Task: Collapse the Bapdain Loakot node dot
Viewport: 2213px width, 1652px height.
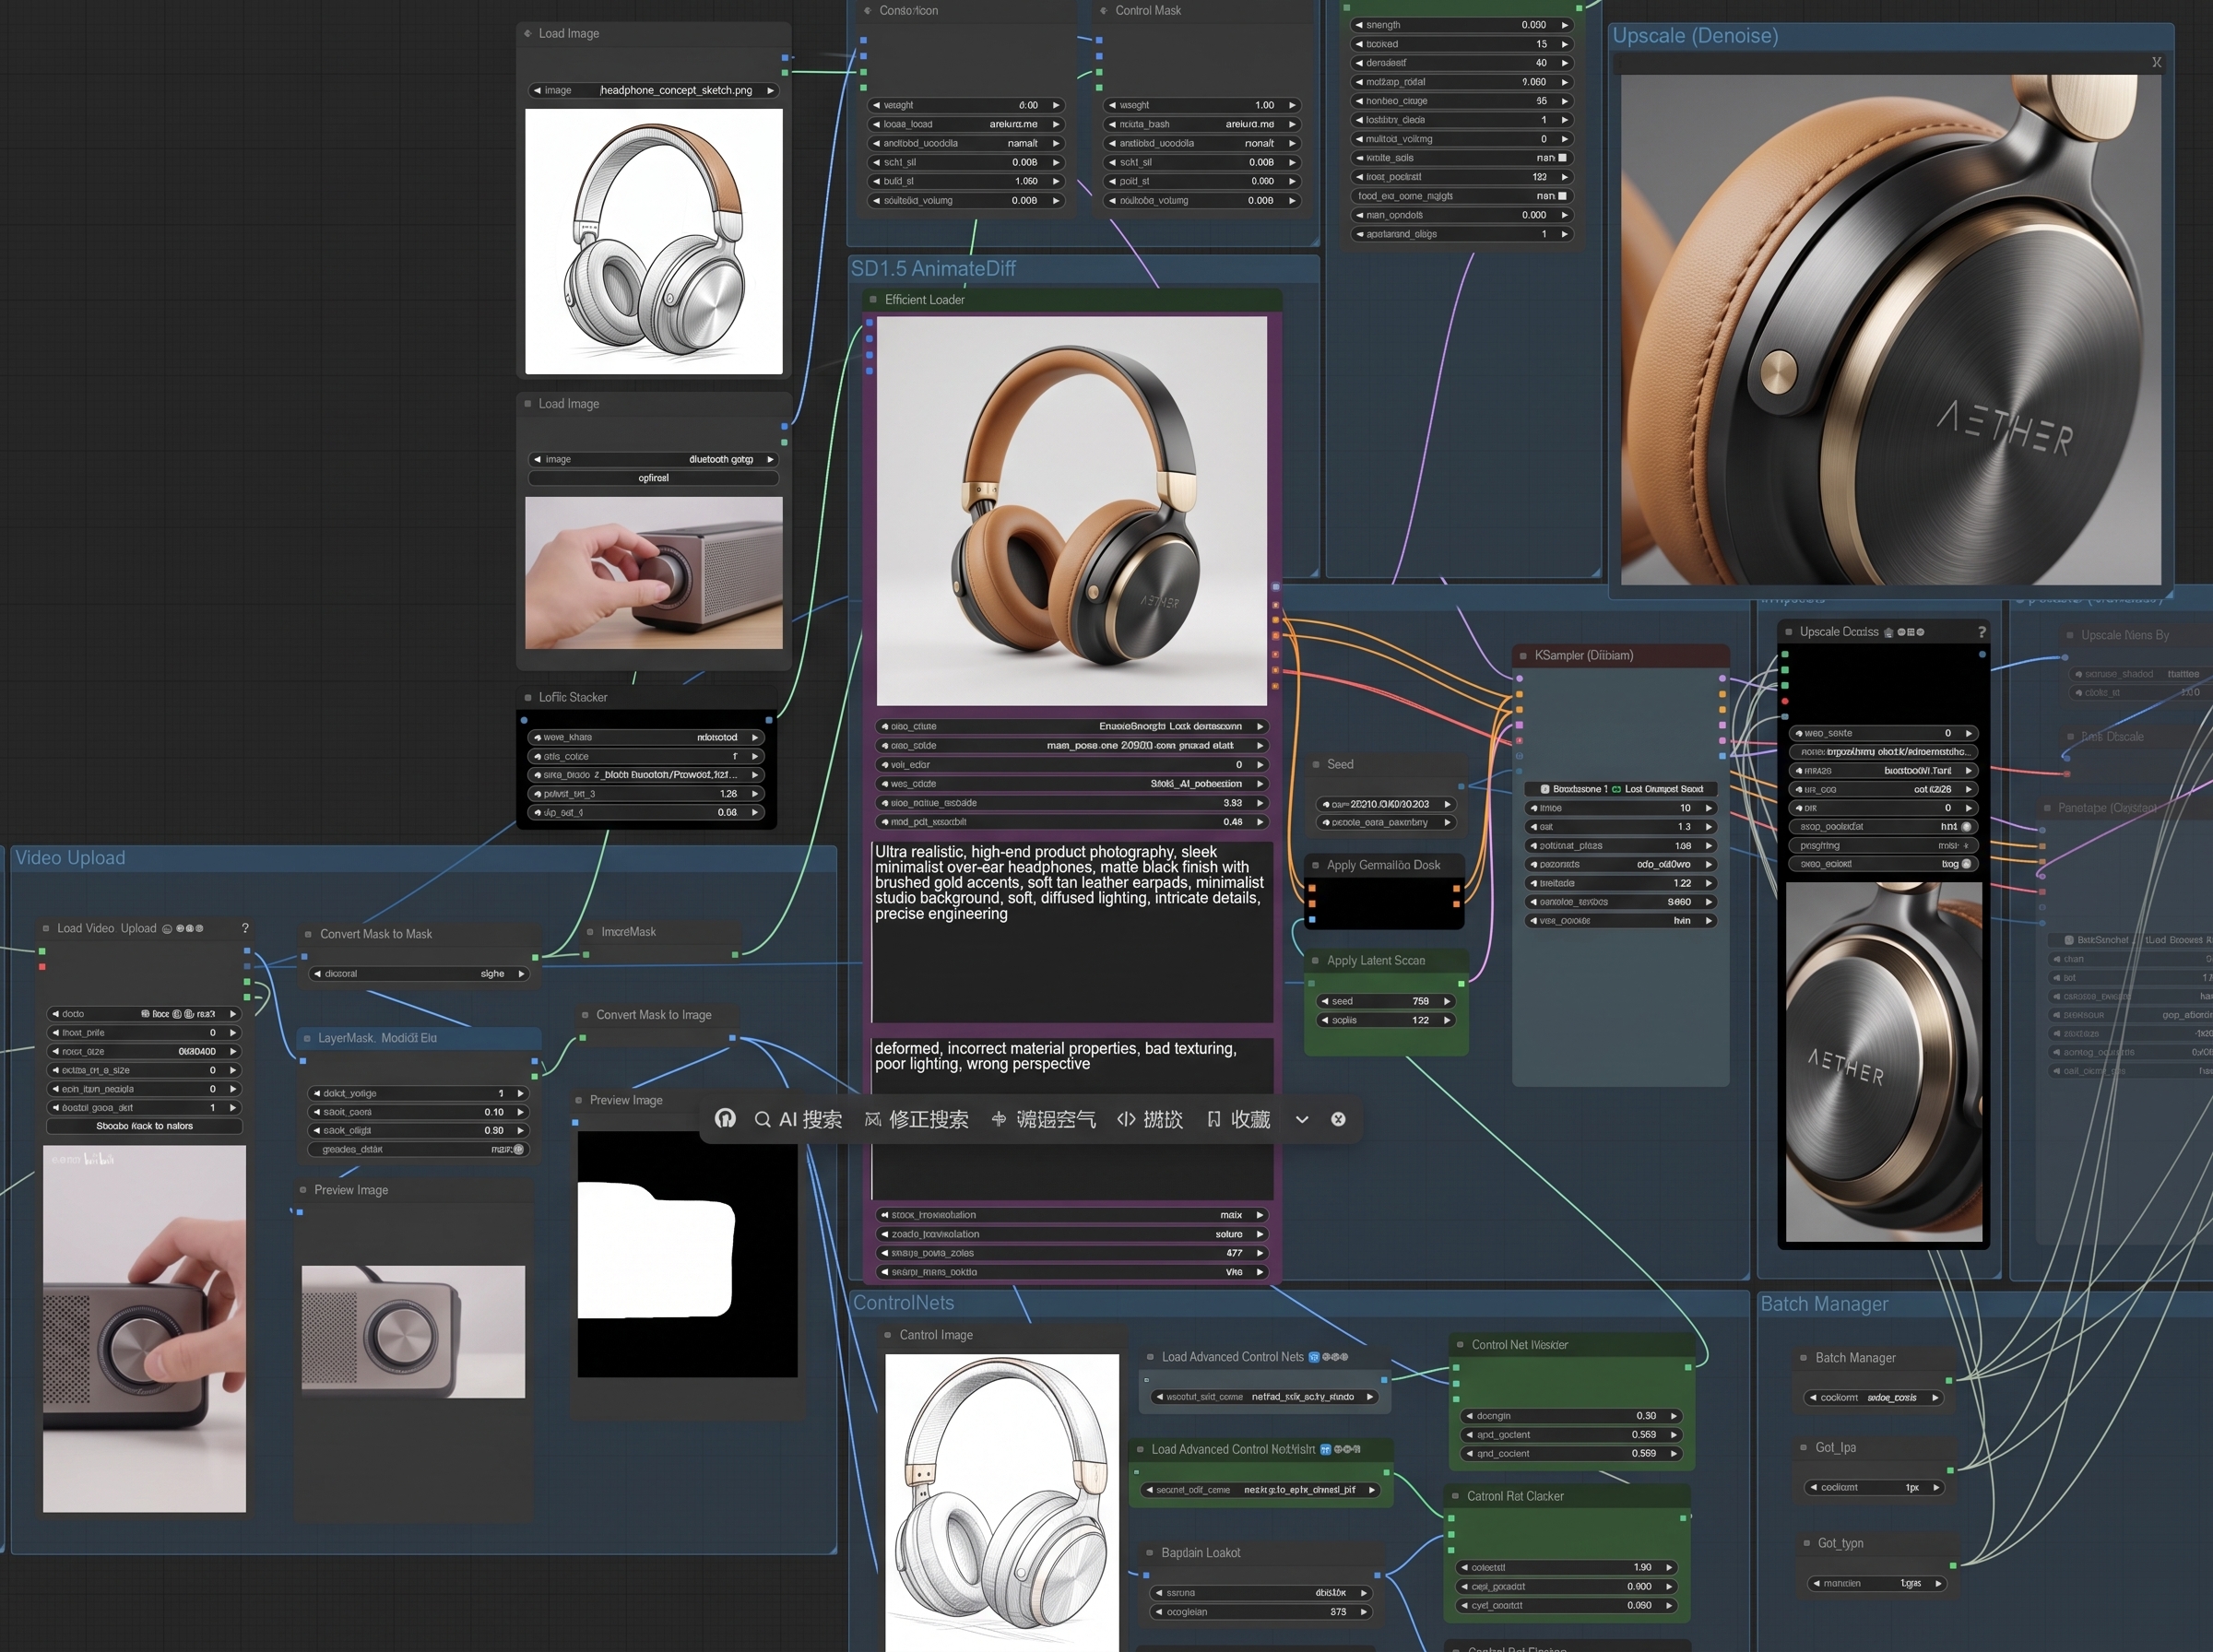Action: tap(1149, 1553)
